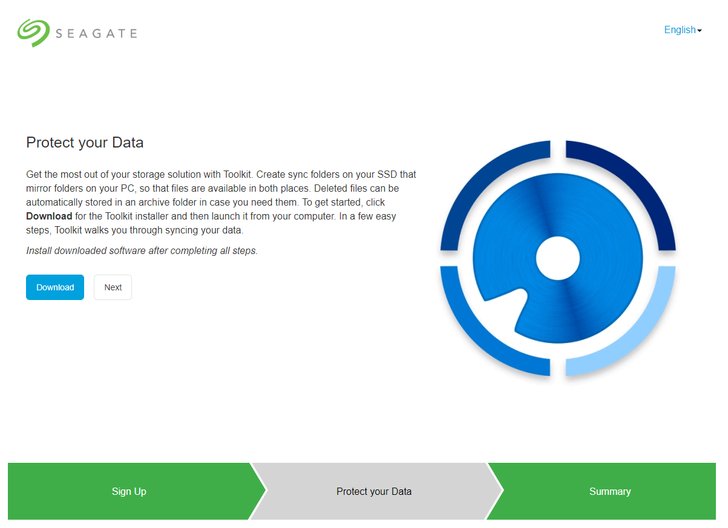Click the blue Toolkit disc graphic

pyautogui.click(x=558, y=258)
